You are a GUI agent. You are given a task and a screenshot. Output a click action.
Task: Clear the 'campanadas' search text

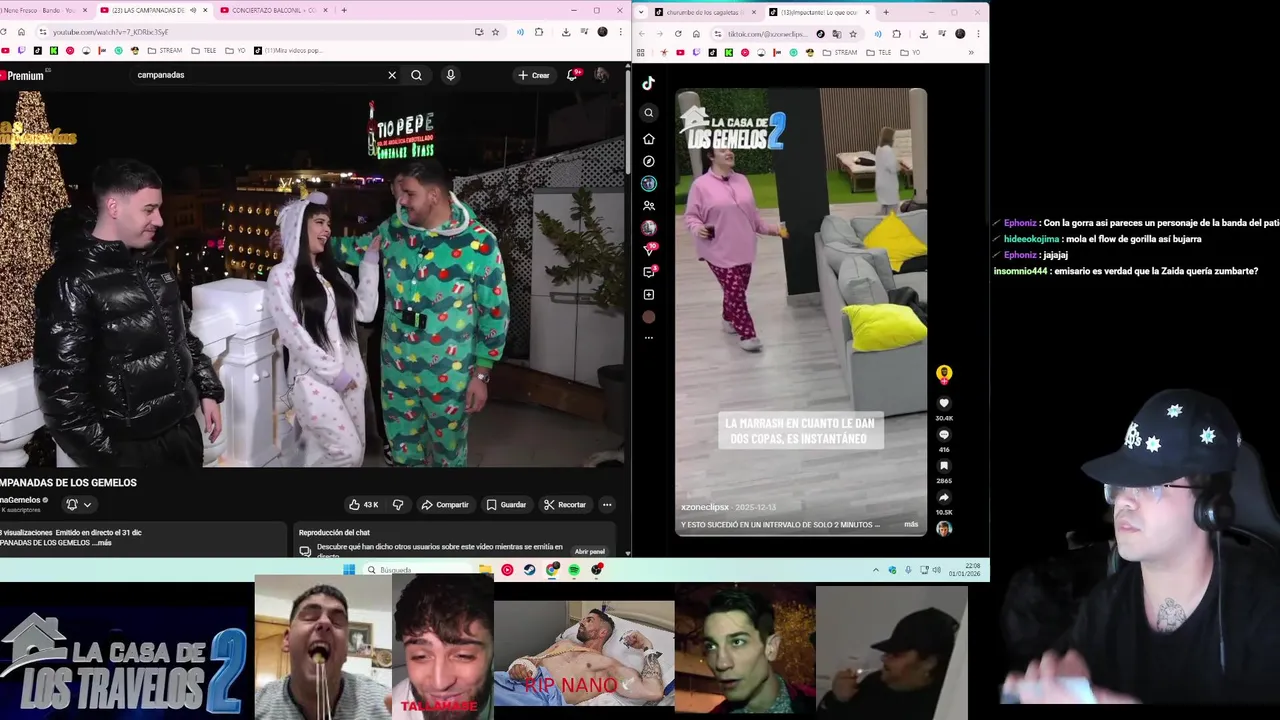click(392, 75)
